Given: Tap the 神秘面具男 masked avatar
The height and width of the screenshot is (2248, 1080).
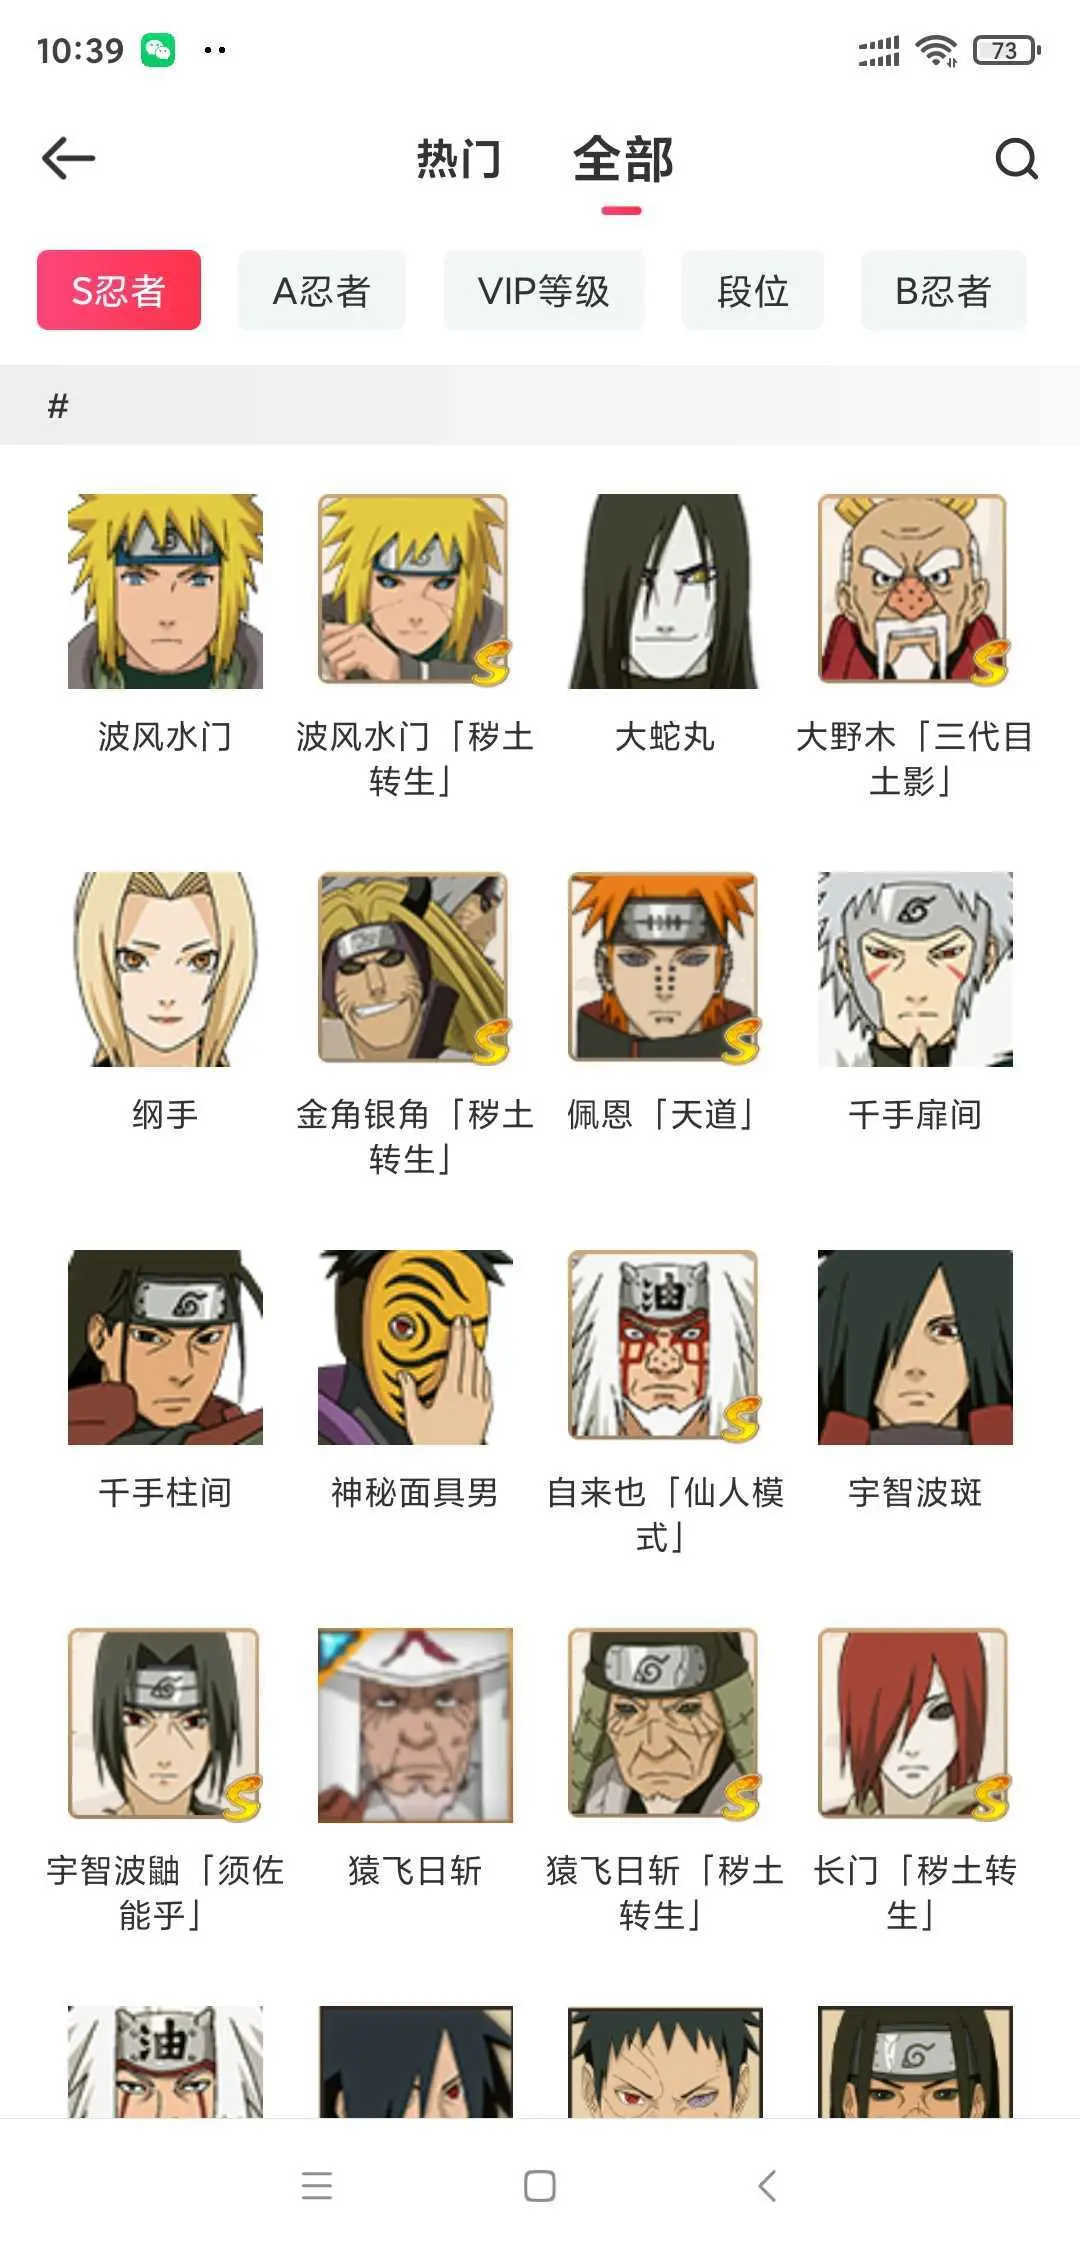Looking at the screenshot, I should point(415,1347).
